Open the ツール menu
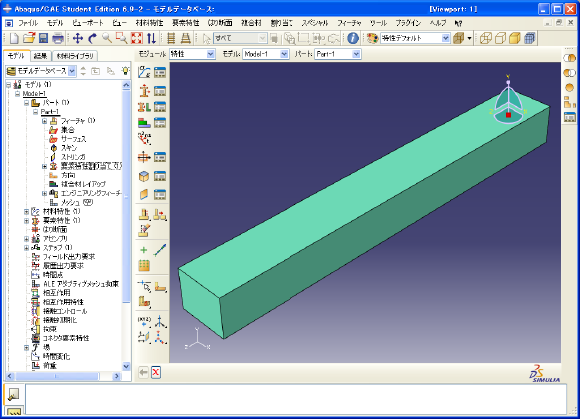The height and width of the screenshot is (419, 580). [x=378, y=23]
